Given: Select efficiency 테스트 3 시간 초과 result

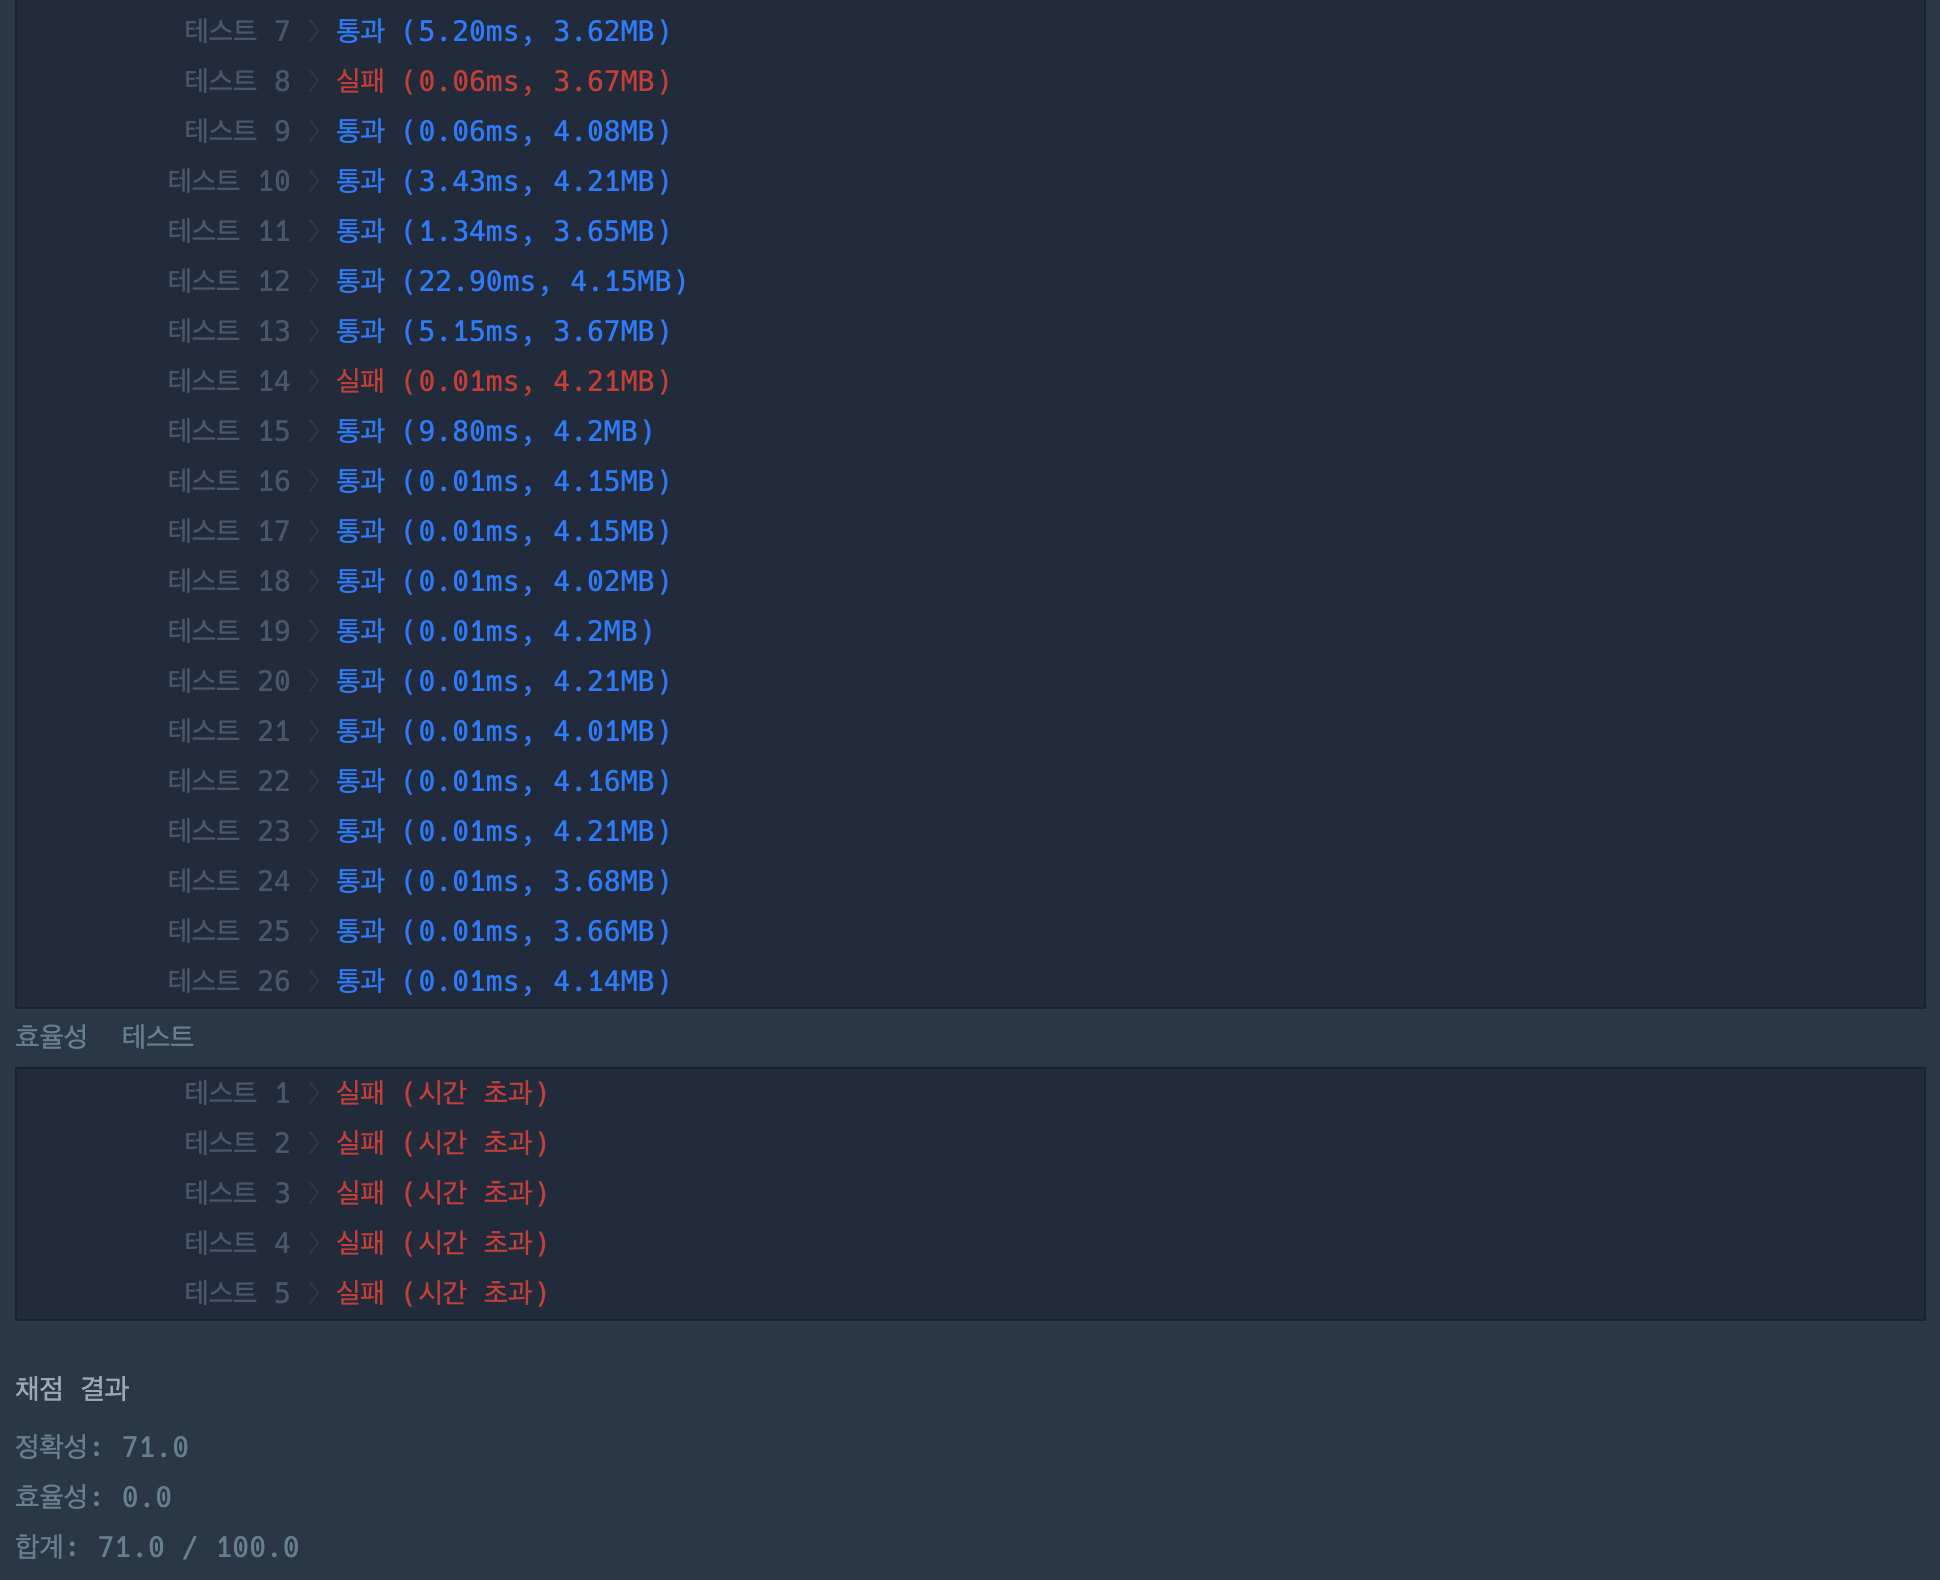Looking at the screenshot, I should click(442, 1193).
